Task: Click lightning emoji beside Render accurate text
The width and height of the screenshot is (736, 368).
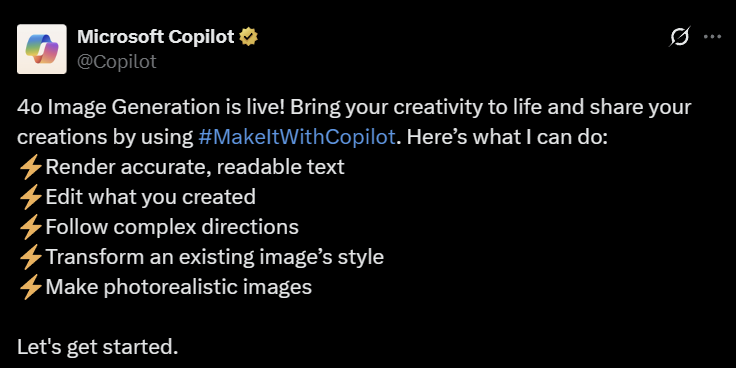Action: [31, 168]
